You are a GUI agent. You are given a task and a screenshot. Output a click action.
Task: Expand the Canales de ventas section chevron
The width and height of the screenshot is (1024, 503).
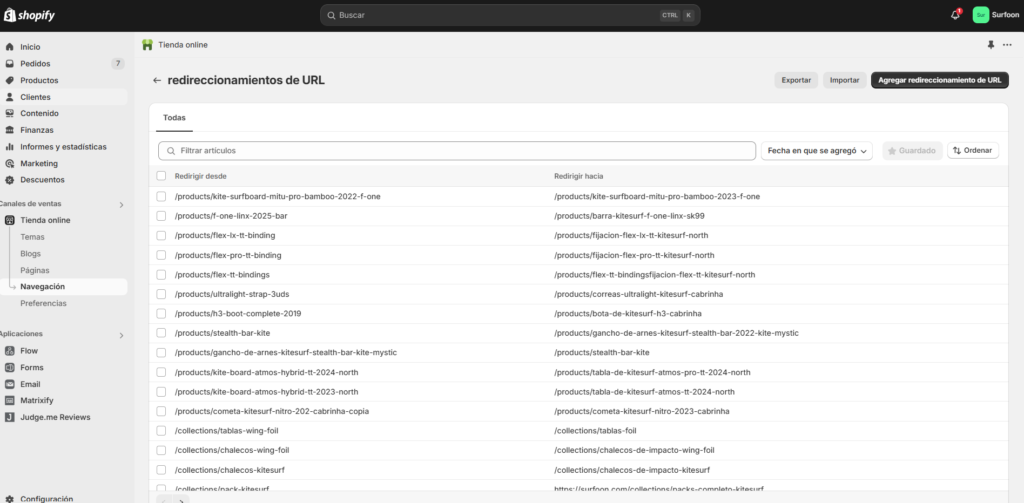click(121, 204)
